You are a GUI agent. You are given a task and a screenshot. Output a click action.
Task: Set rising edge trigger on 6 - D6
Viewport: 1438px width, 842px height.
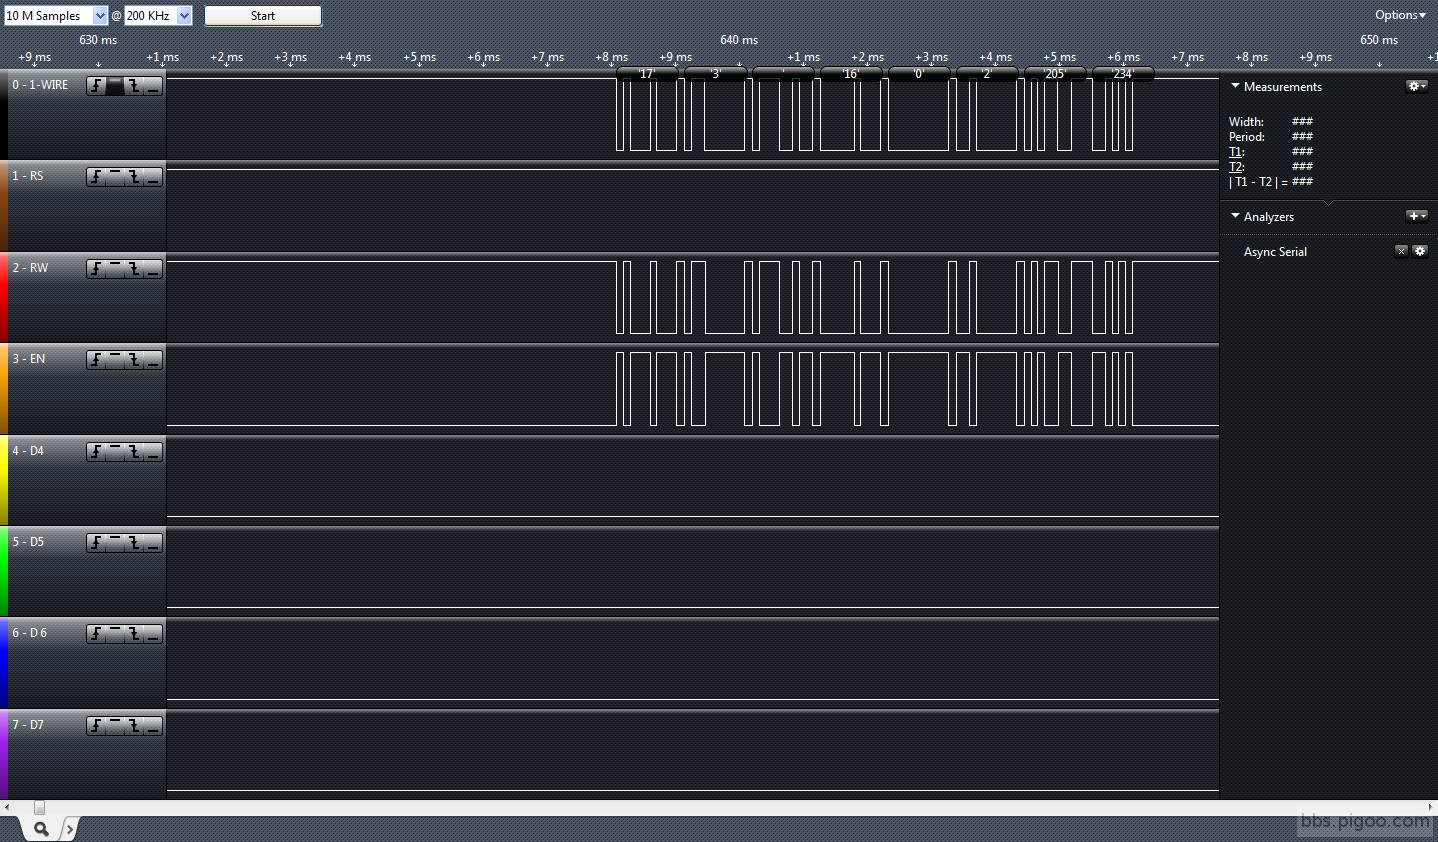(96, 634)
